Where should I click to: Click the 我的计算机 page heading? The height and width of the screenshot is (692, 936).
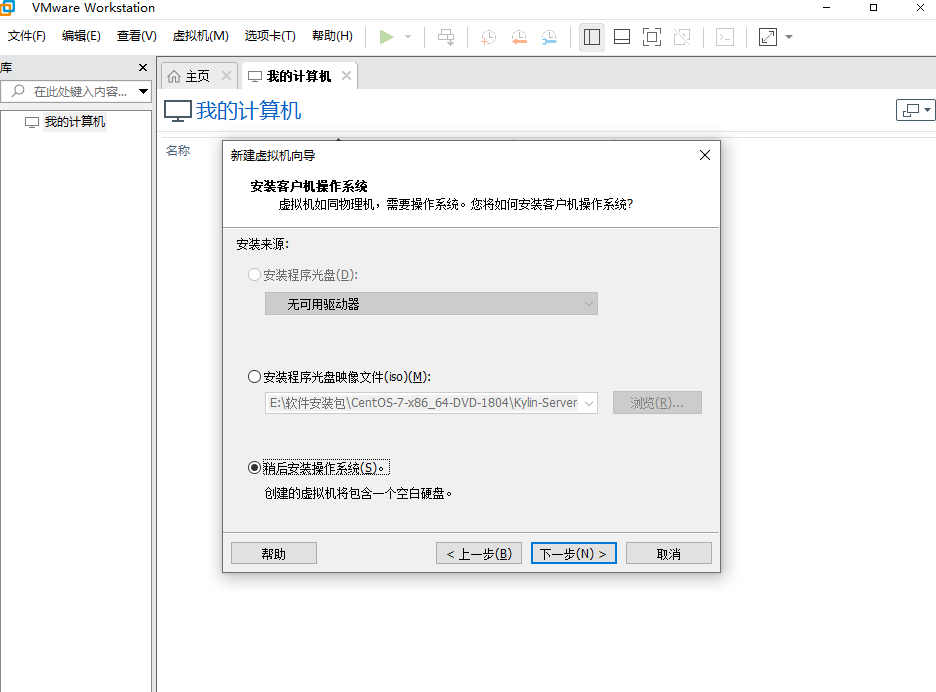pos(249,111)
